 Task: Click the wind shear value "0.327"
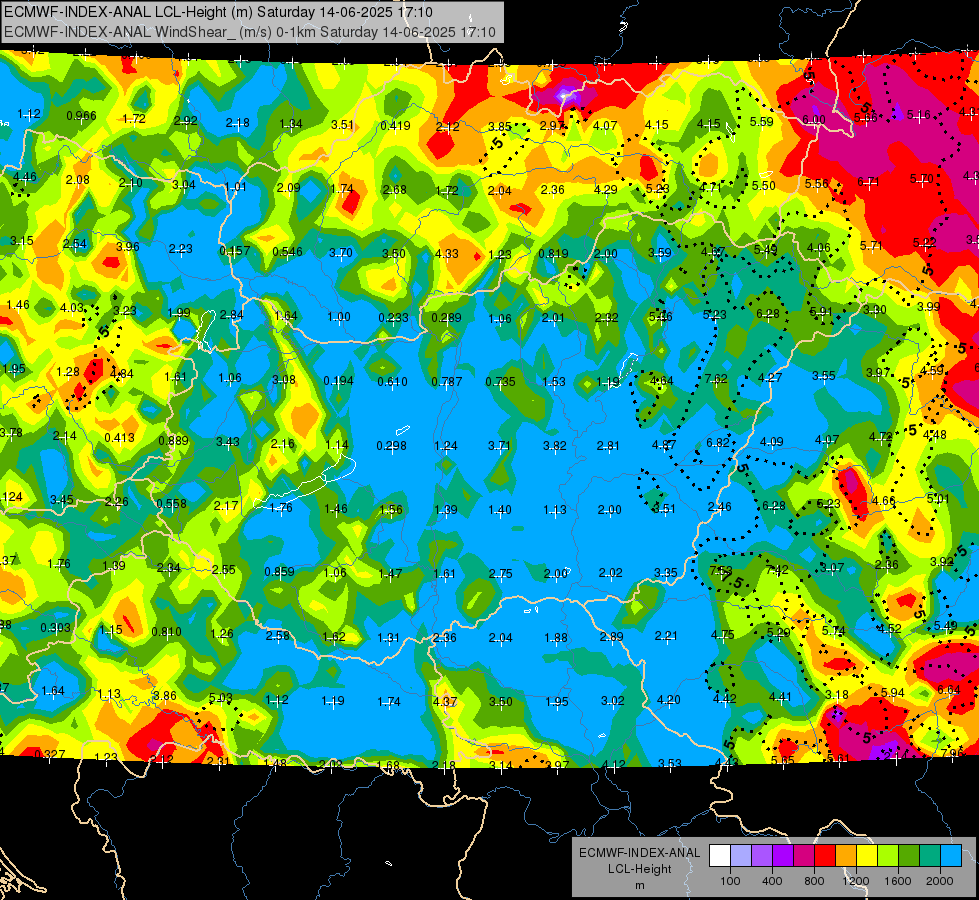coord(50,754)
